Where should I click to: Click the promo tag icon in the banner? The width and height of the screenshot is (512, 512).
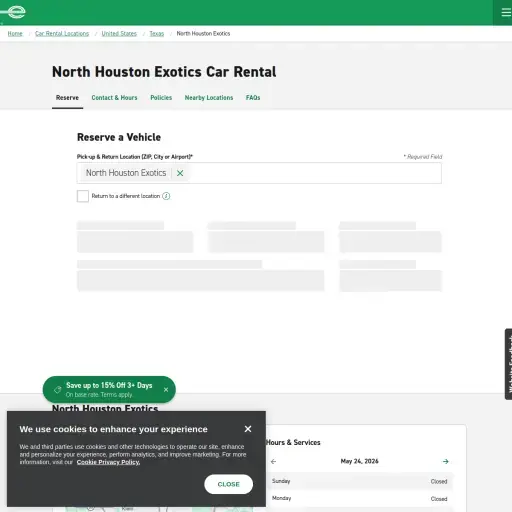tap(58, 390)
